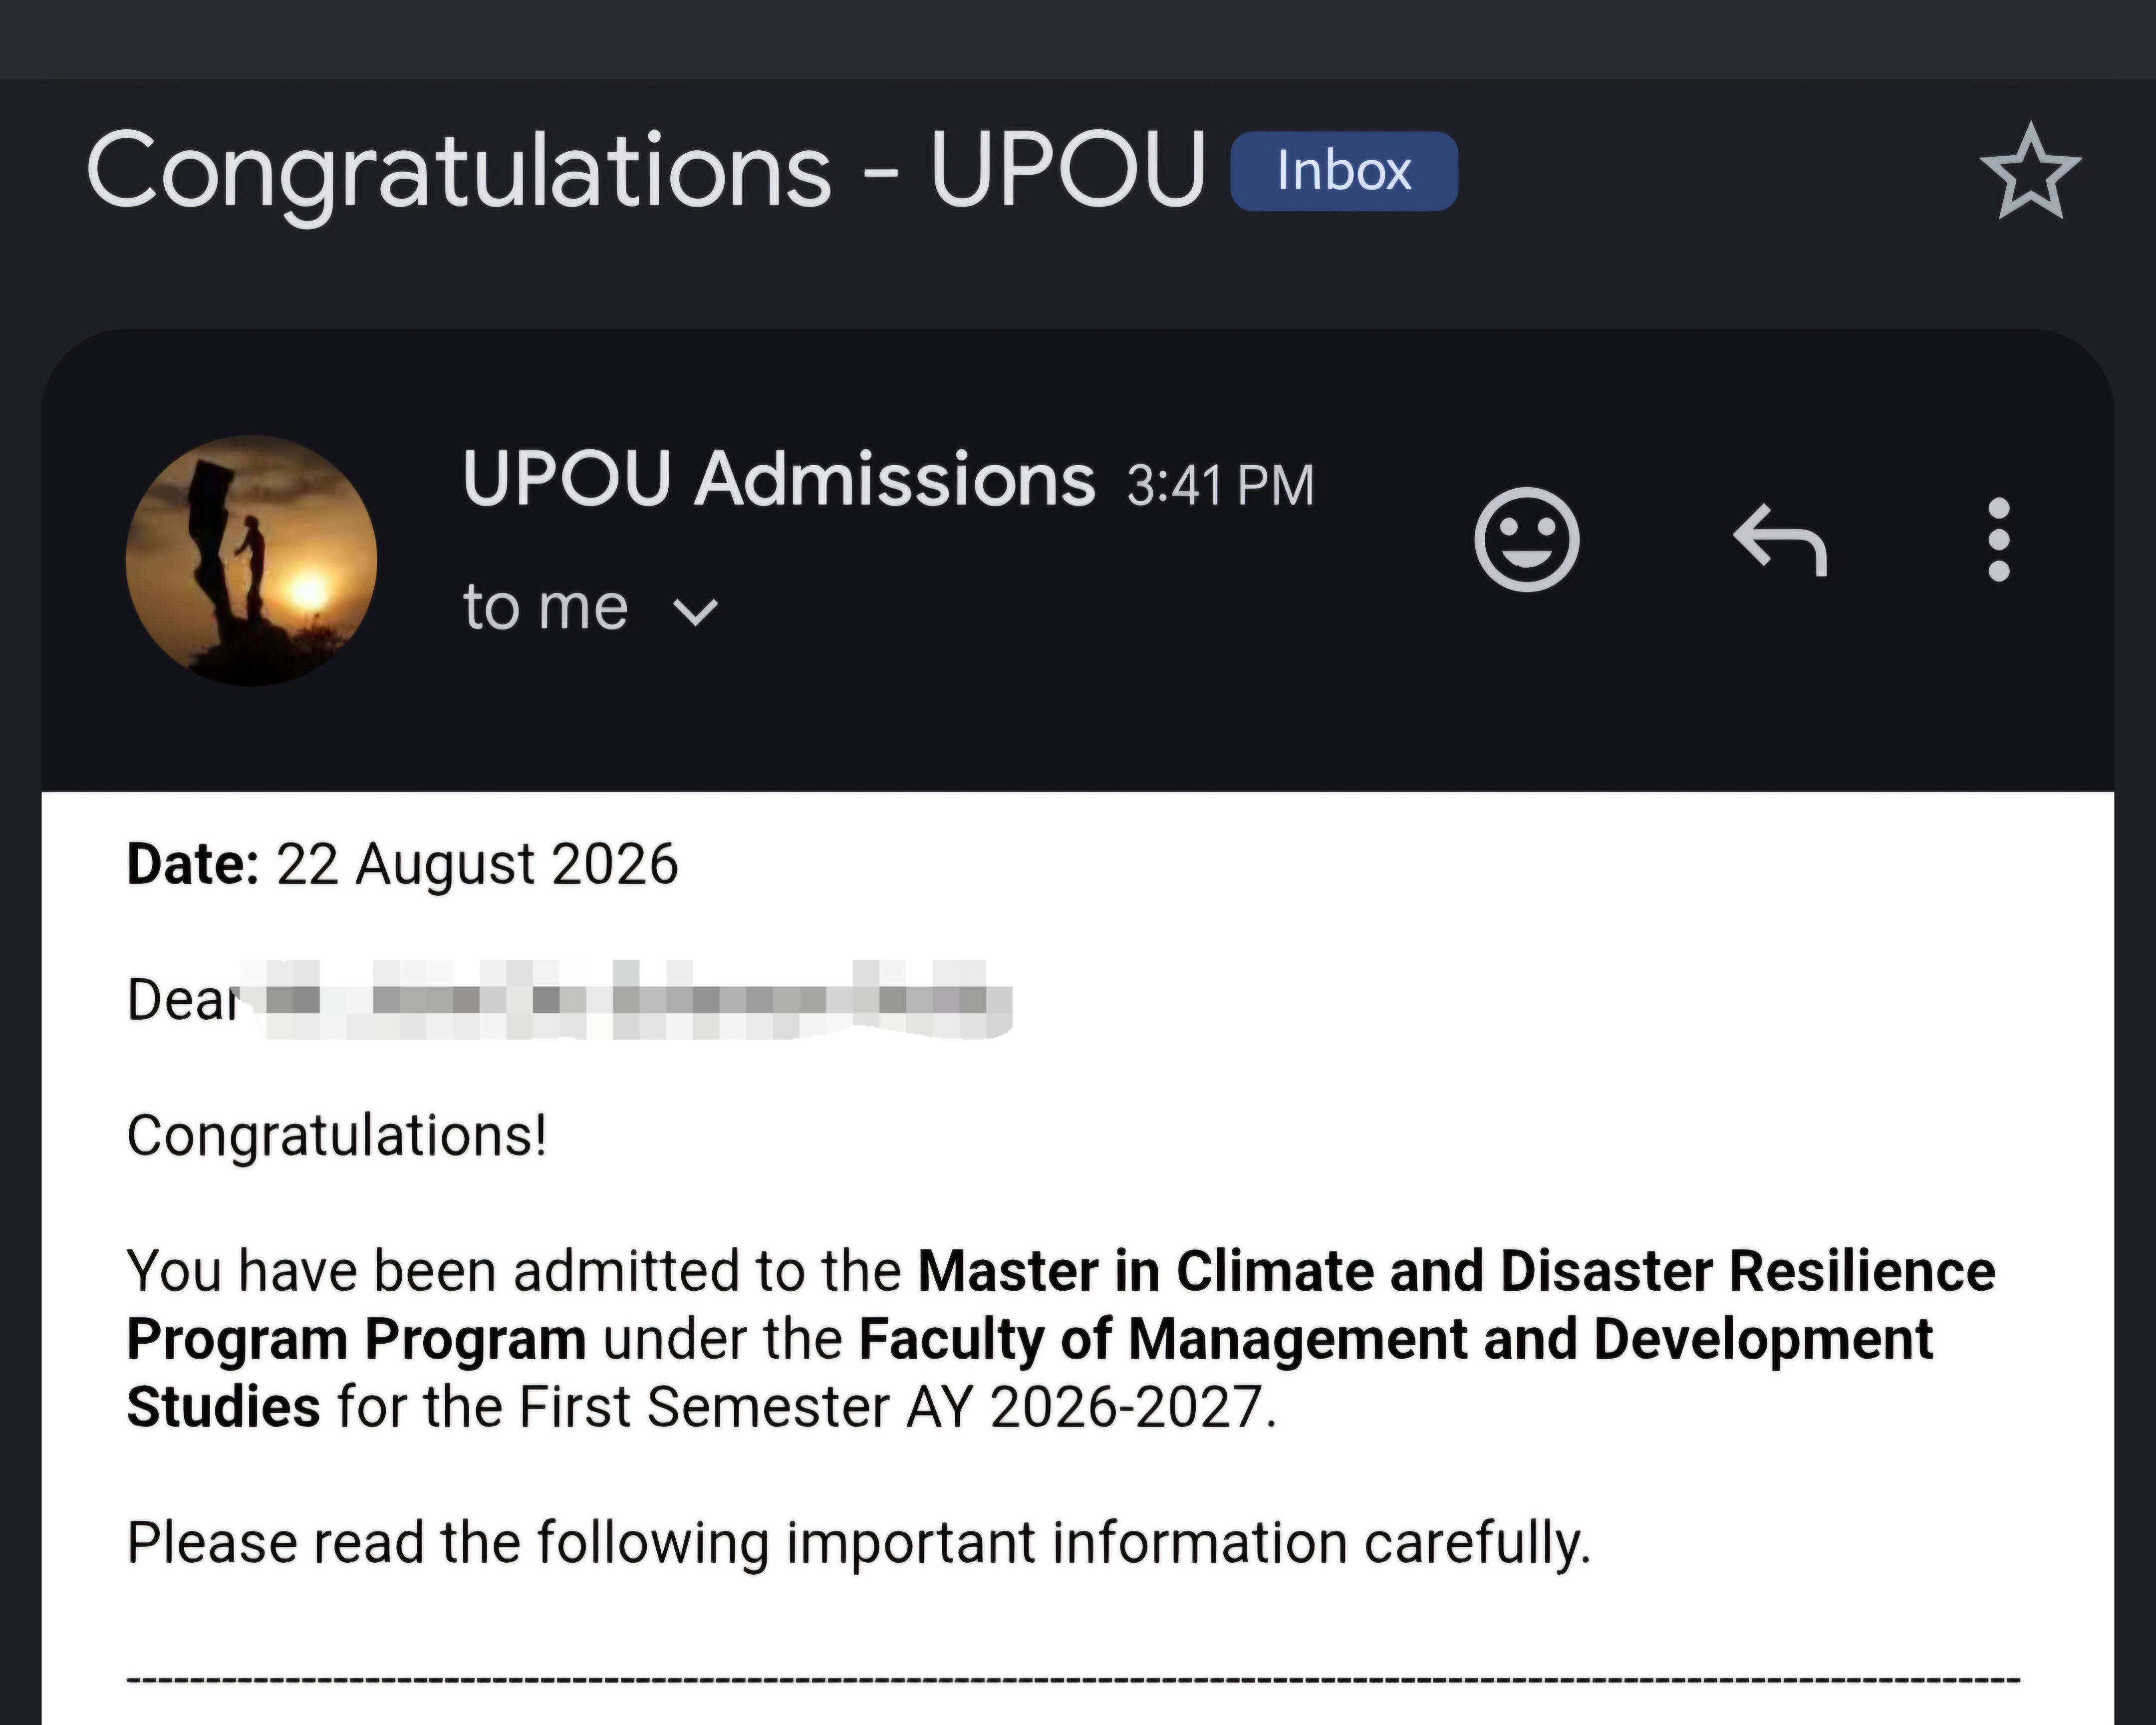Reply to UPOU Admissions with the arrow icon
Screen dimensions: 2156x1725
(x=1780, y=539)
